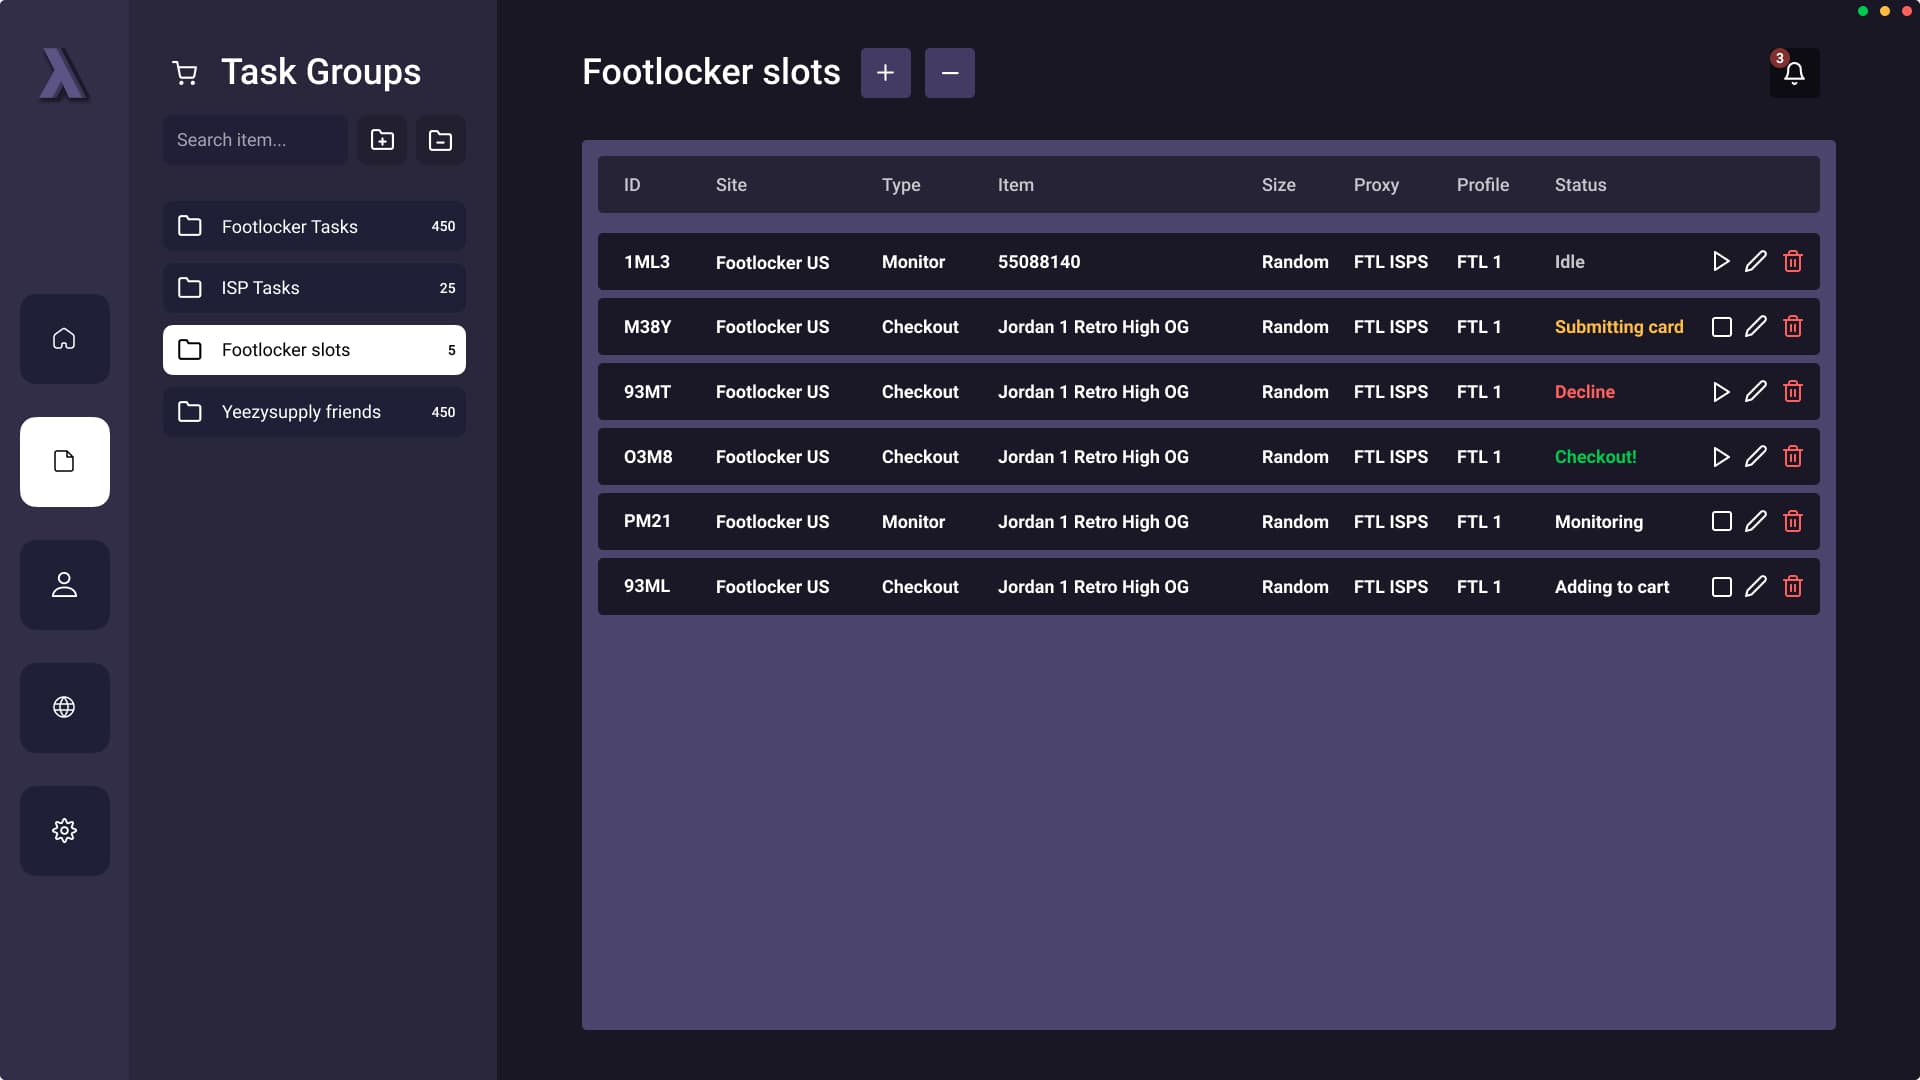Select the ISP Tasks group
Viewport: 1920px width, 1080px height.
tap(314, 288)
